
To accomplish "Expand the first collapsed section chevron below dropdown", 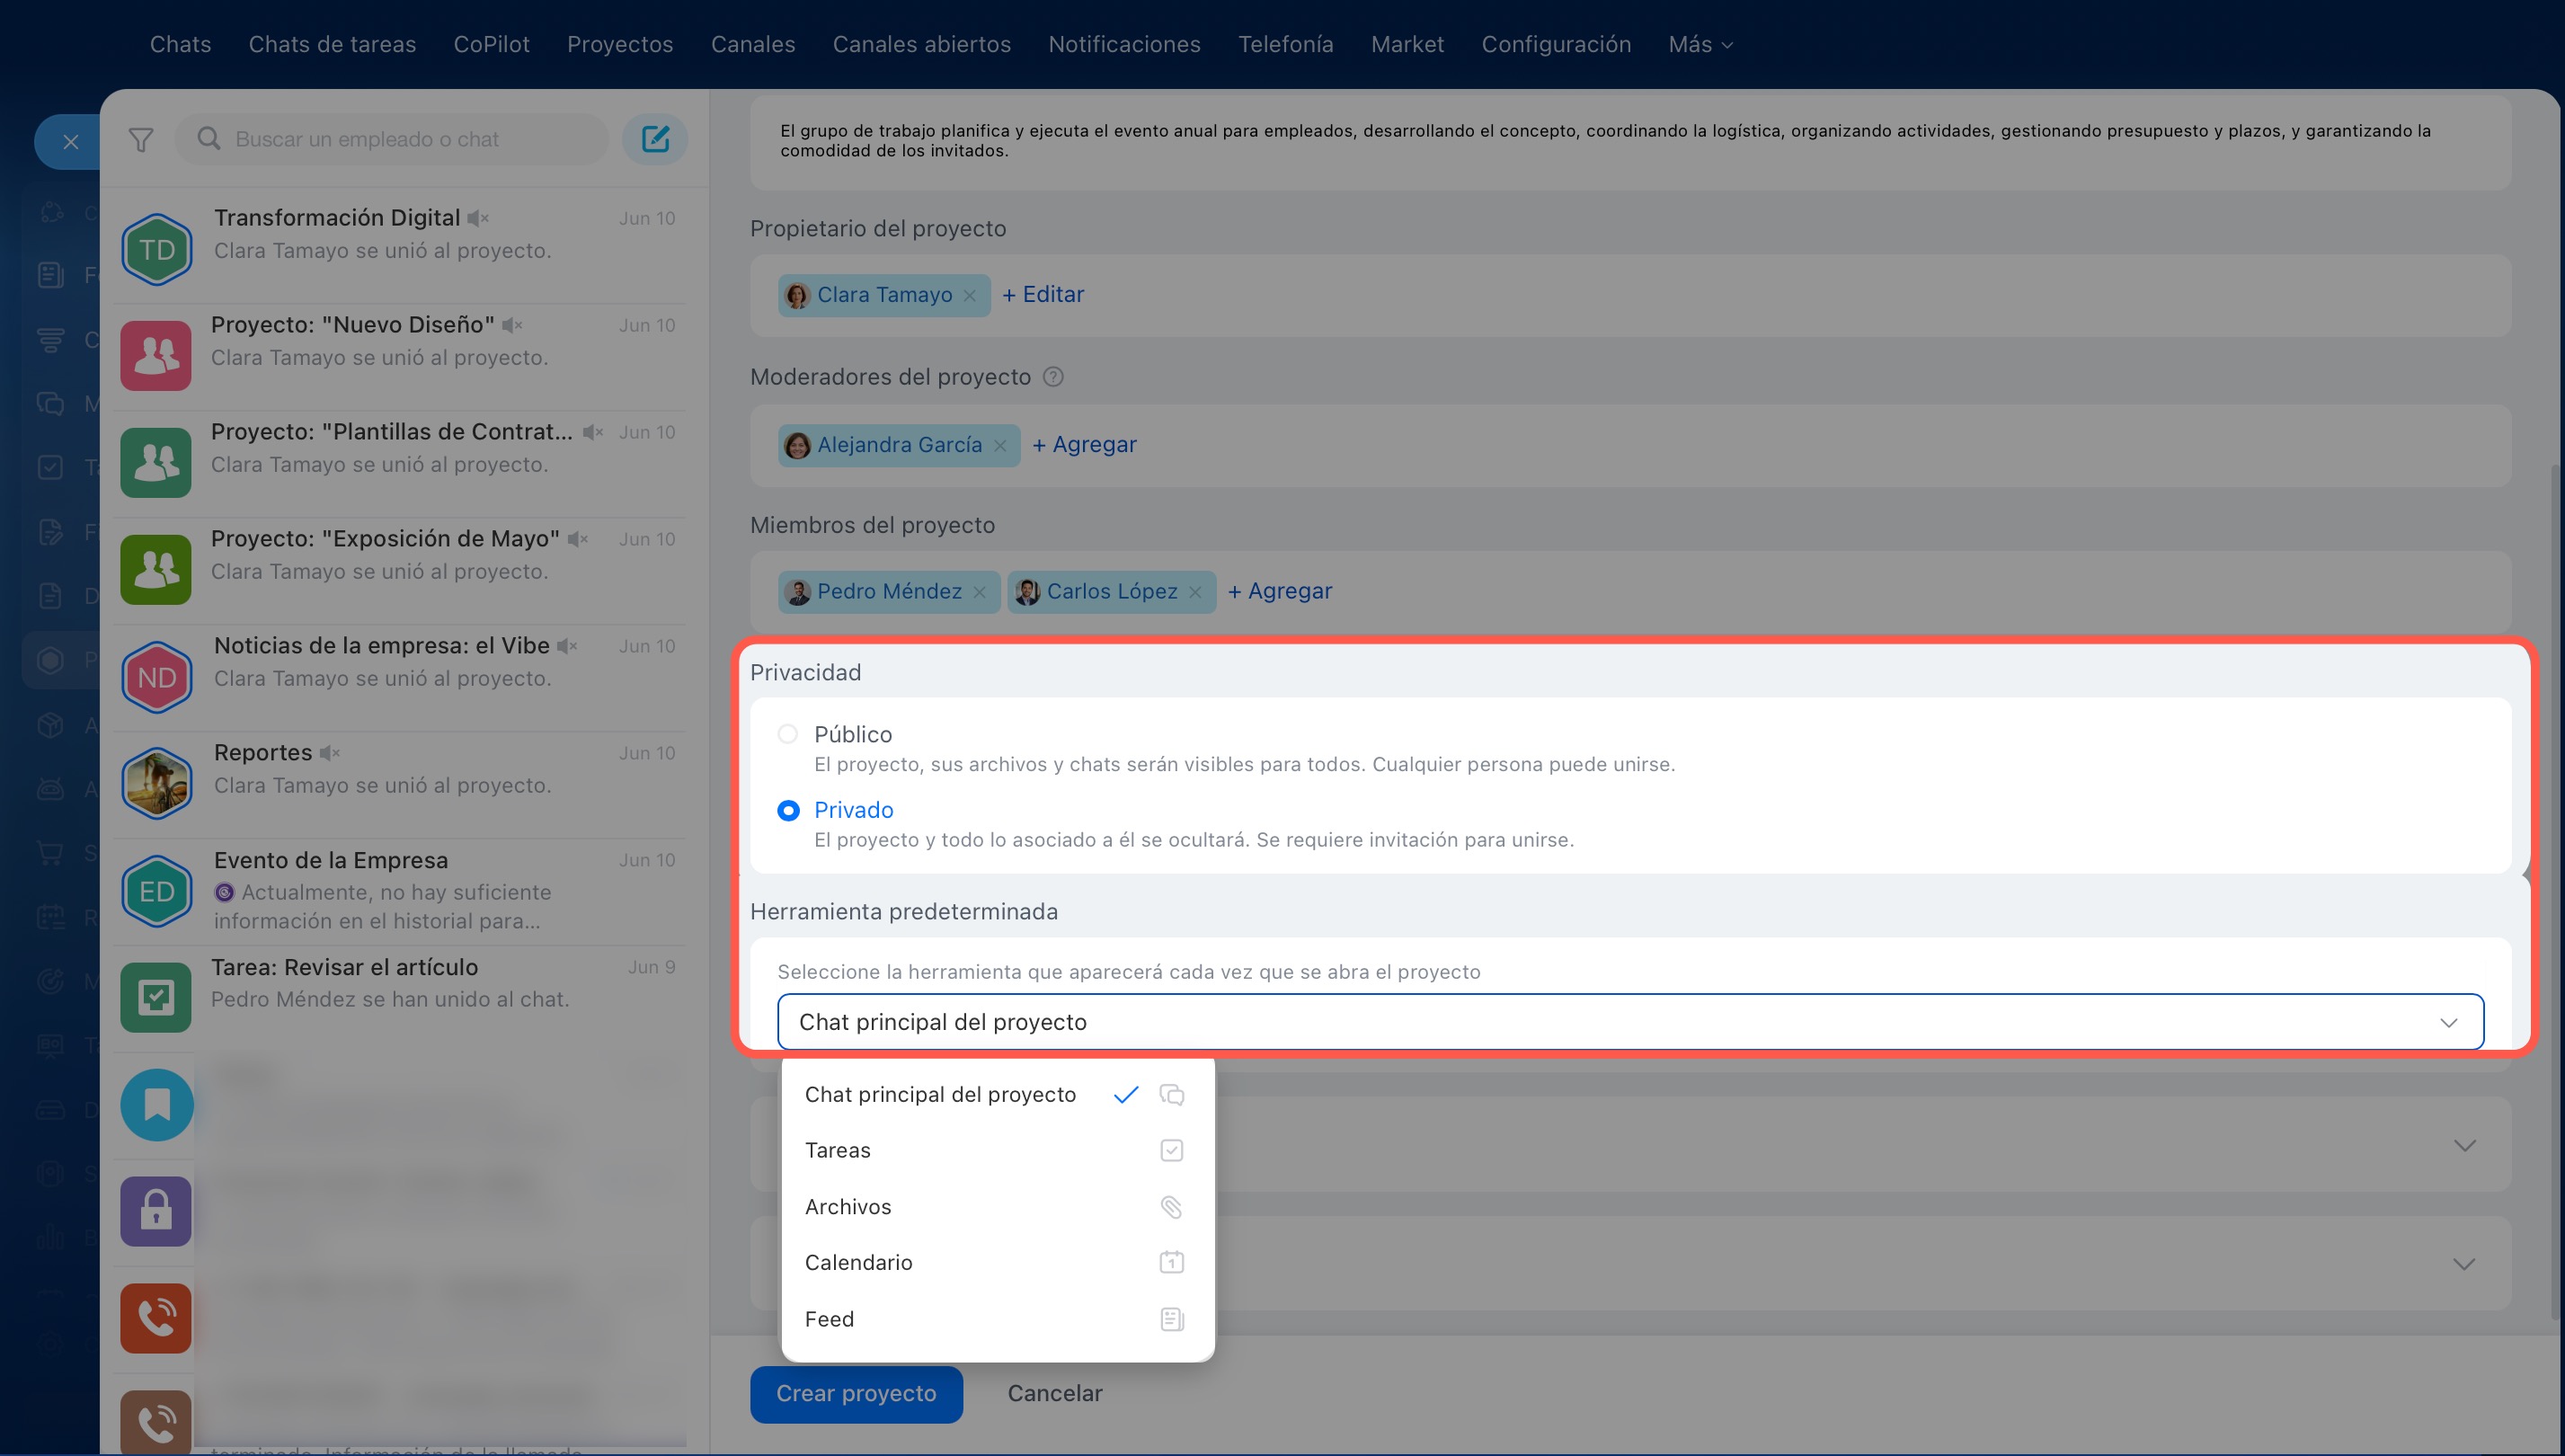I will tap(2464, 1145).
